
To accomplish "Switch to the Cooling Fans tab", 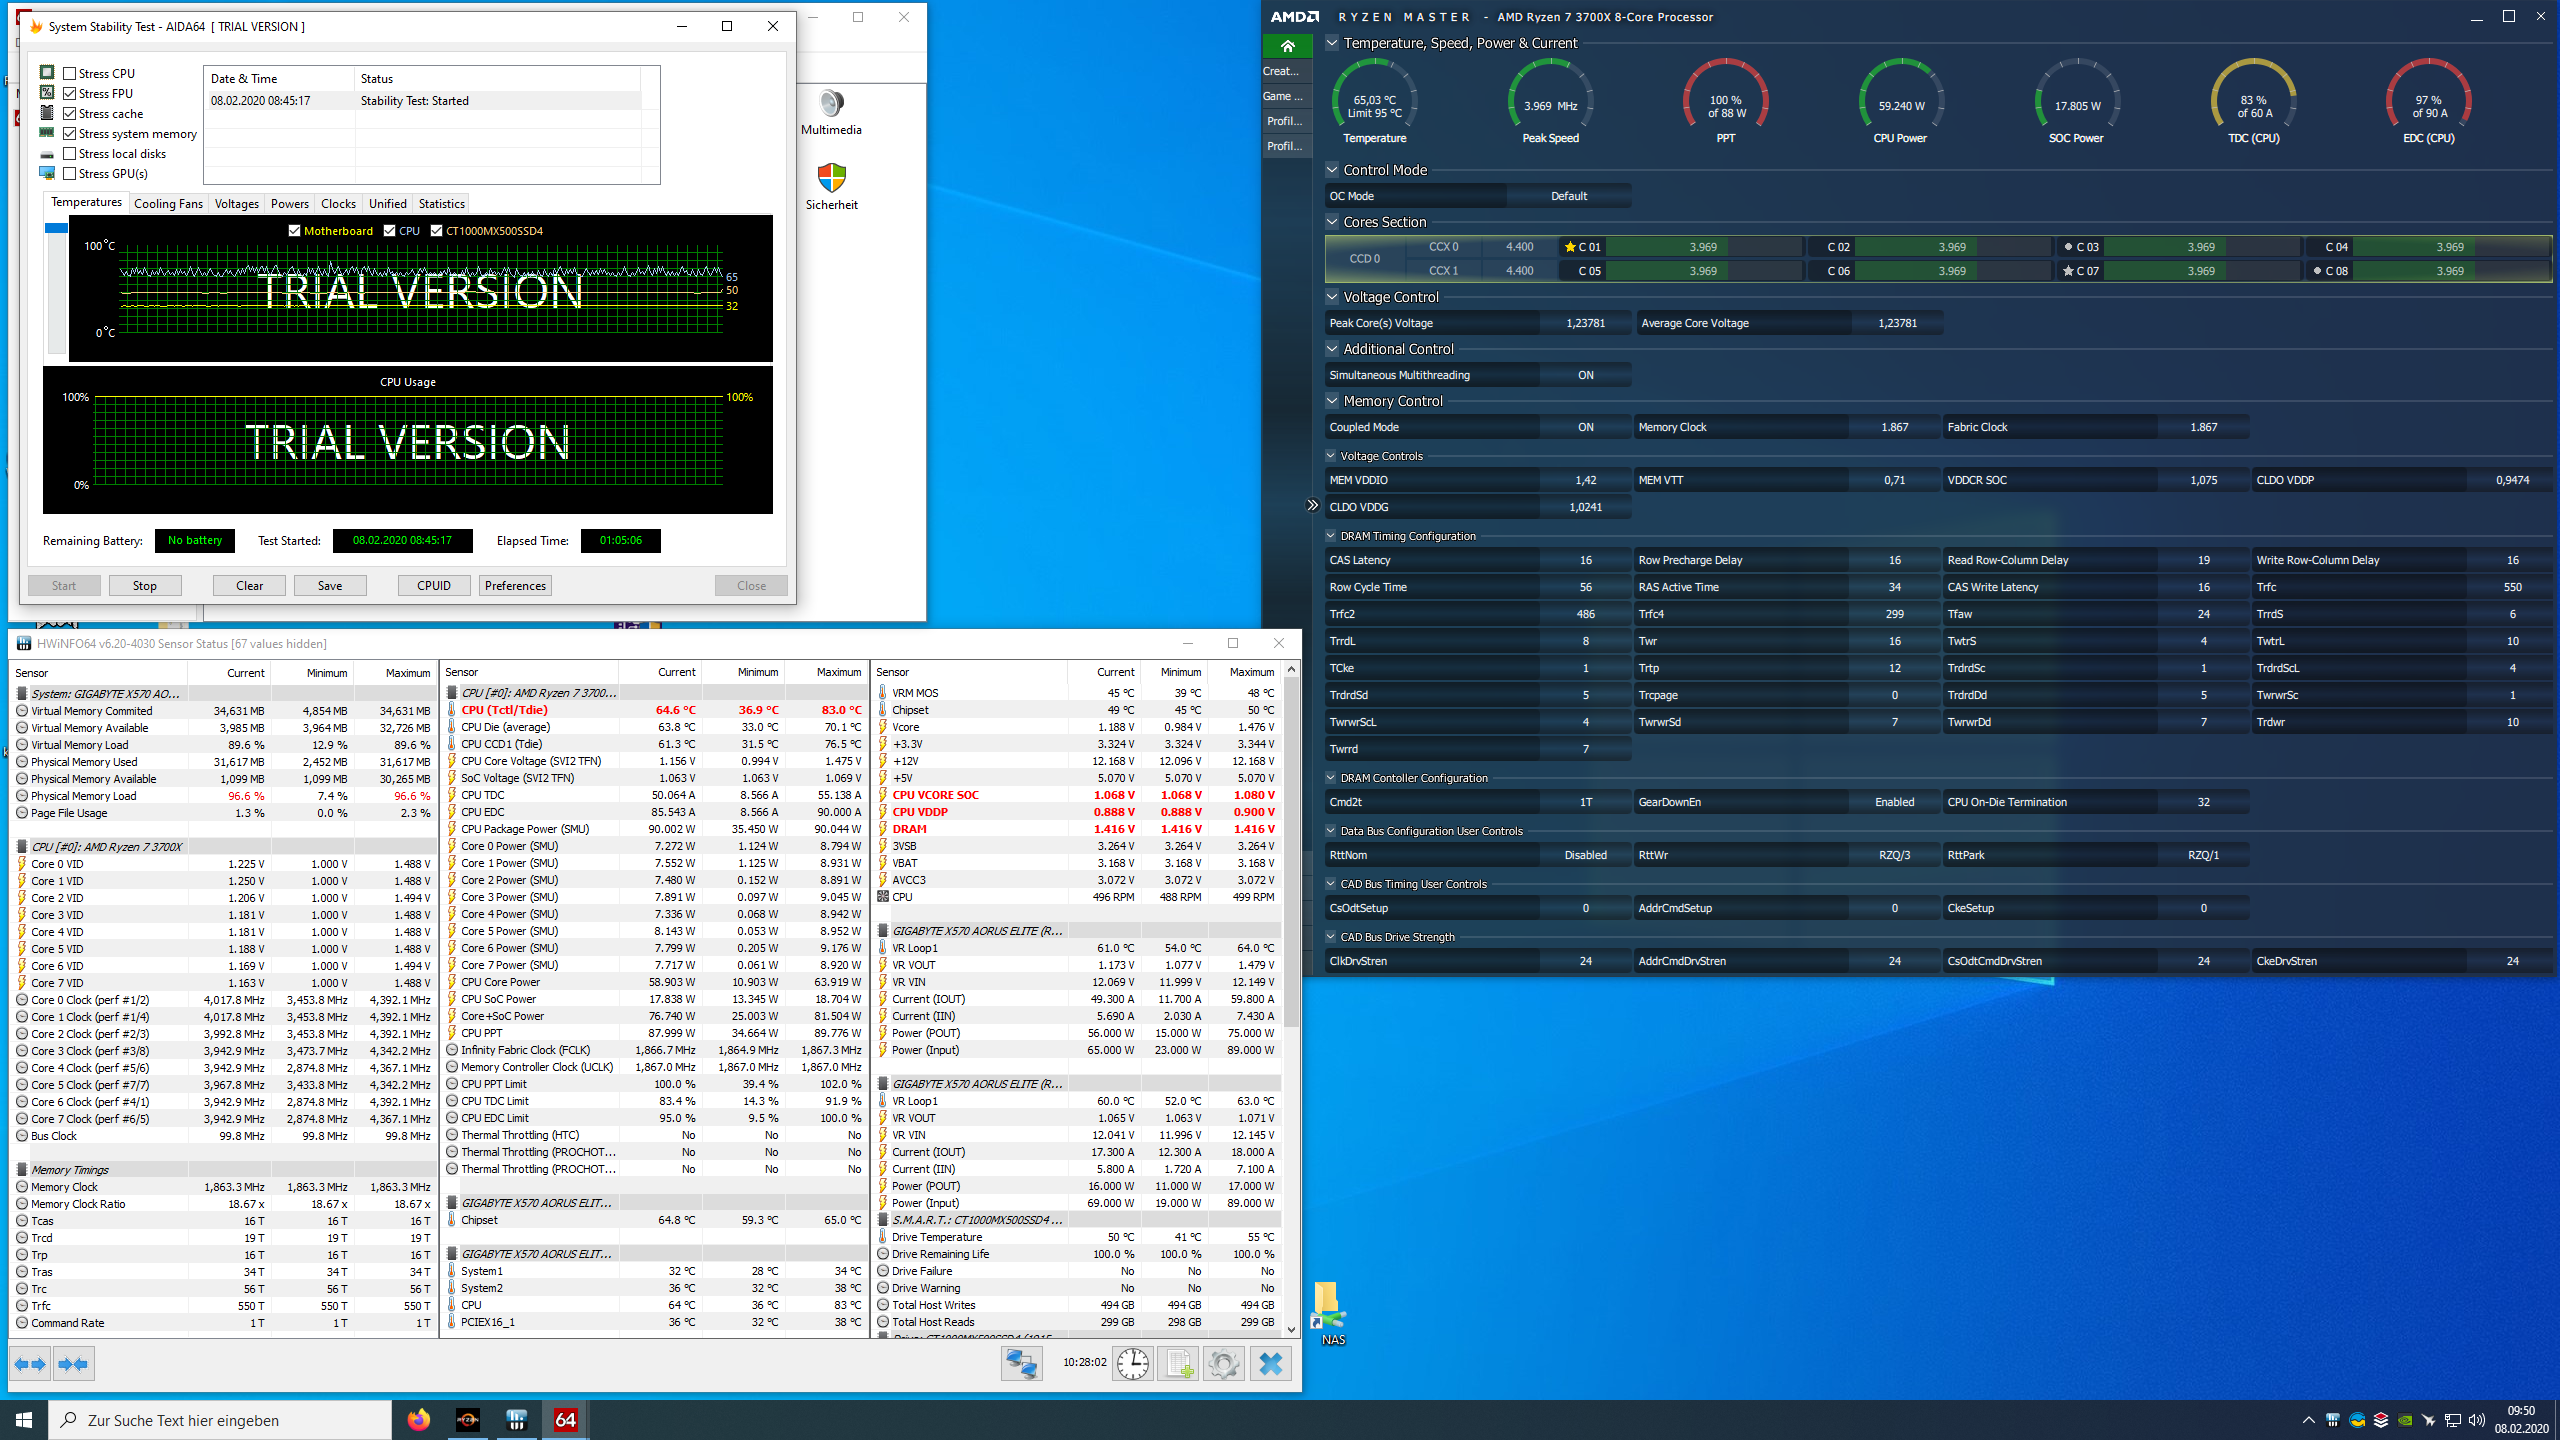I will (168, 203).
